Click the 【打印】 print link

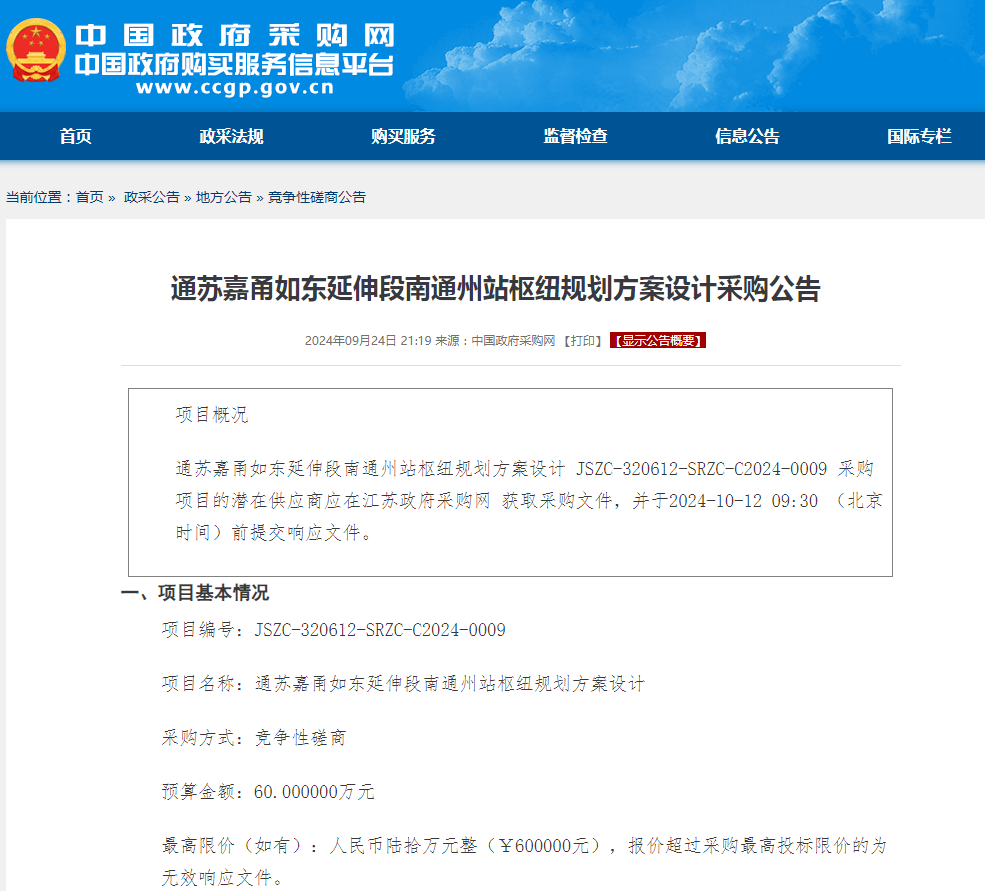pyautogui.click(x=582, y=341)
